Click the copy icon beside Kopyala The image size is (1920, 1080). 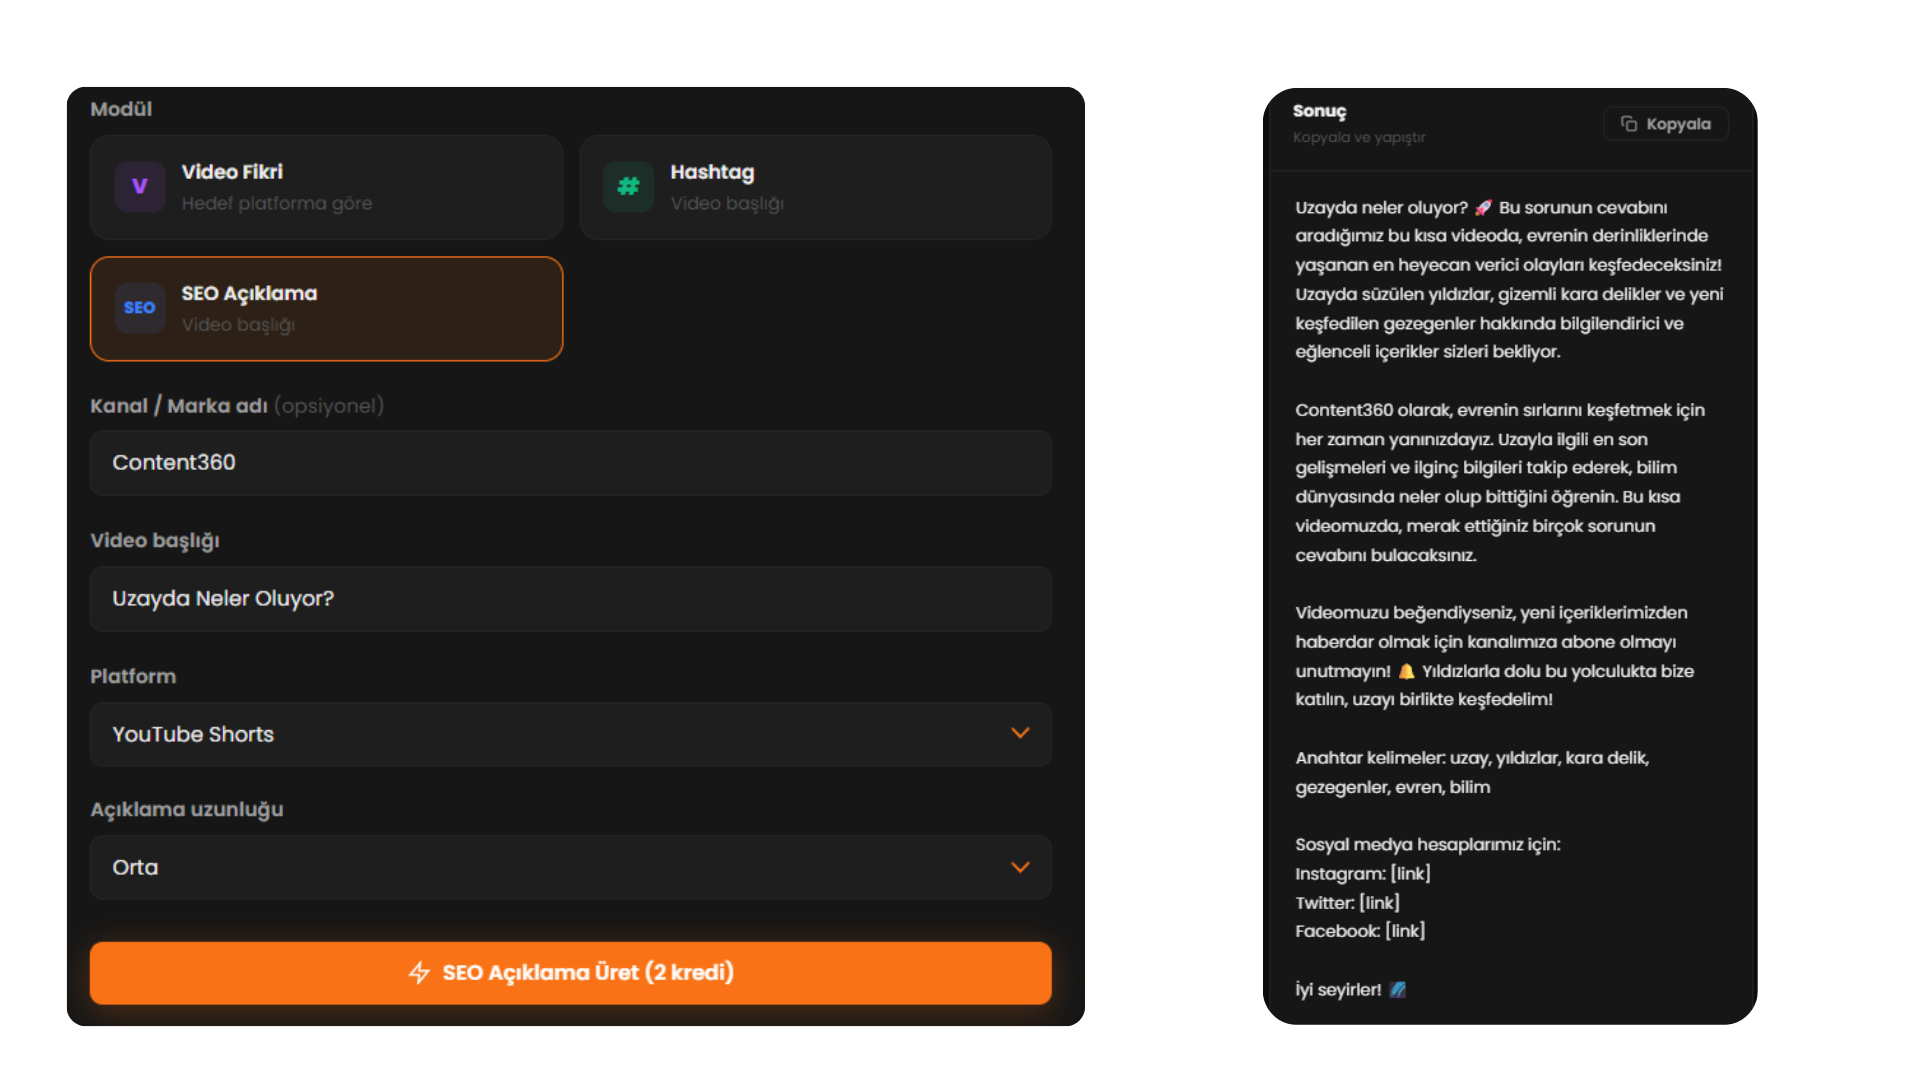point(1629,124)
